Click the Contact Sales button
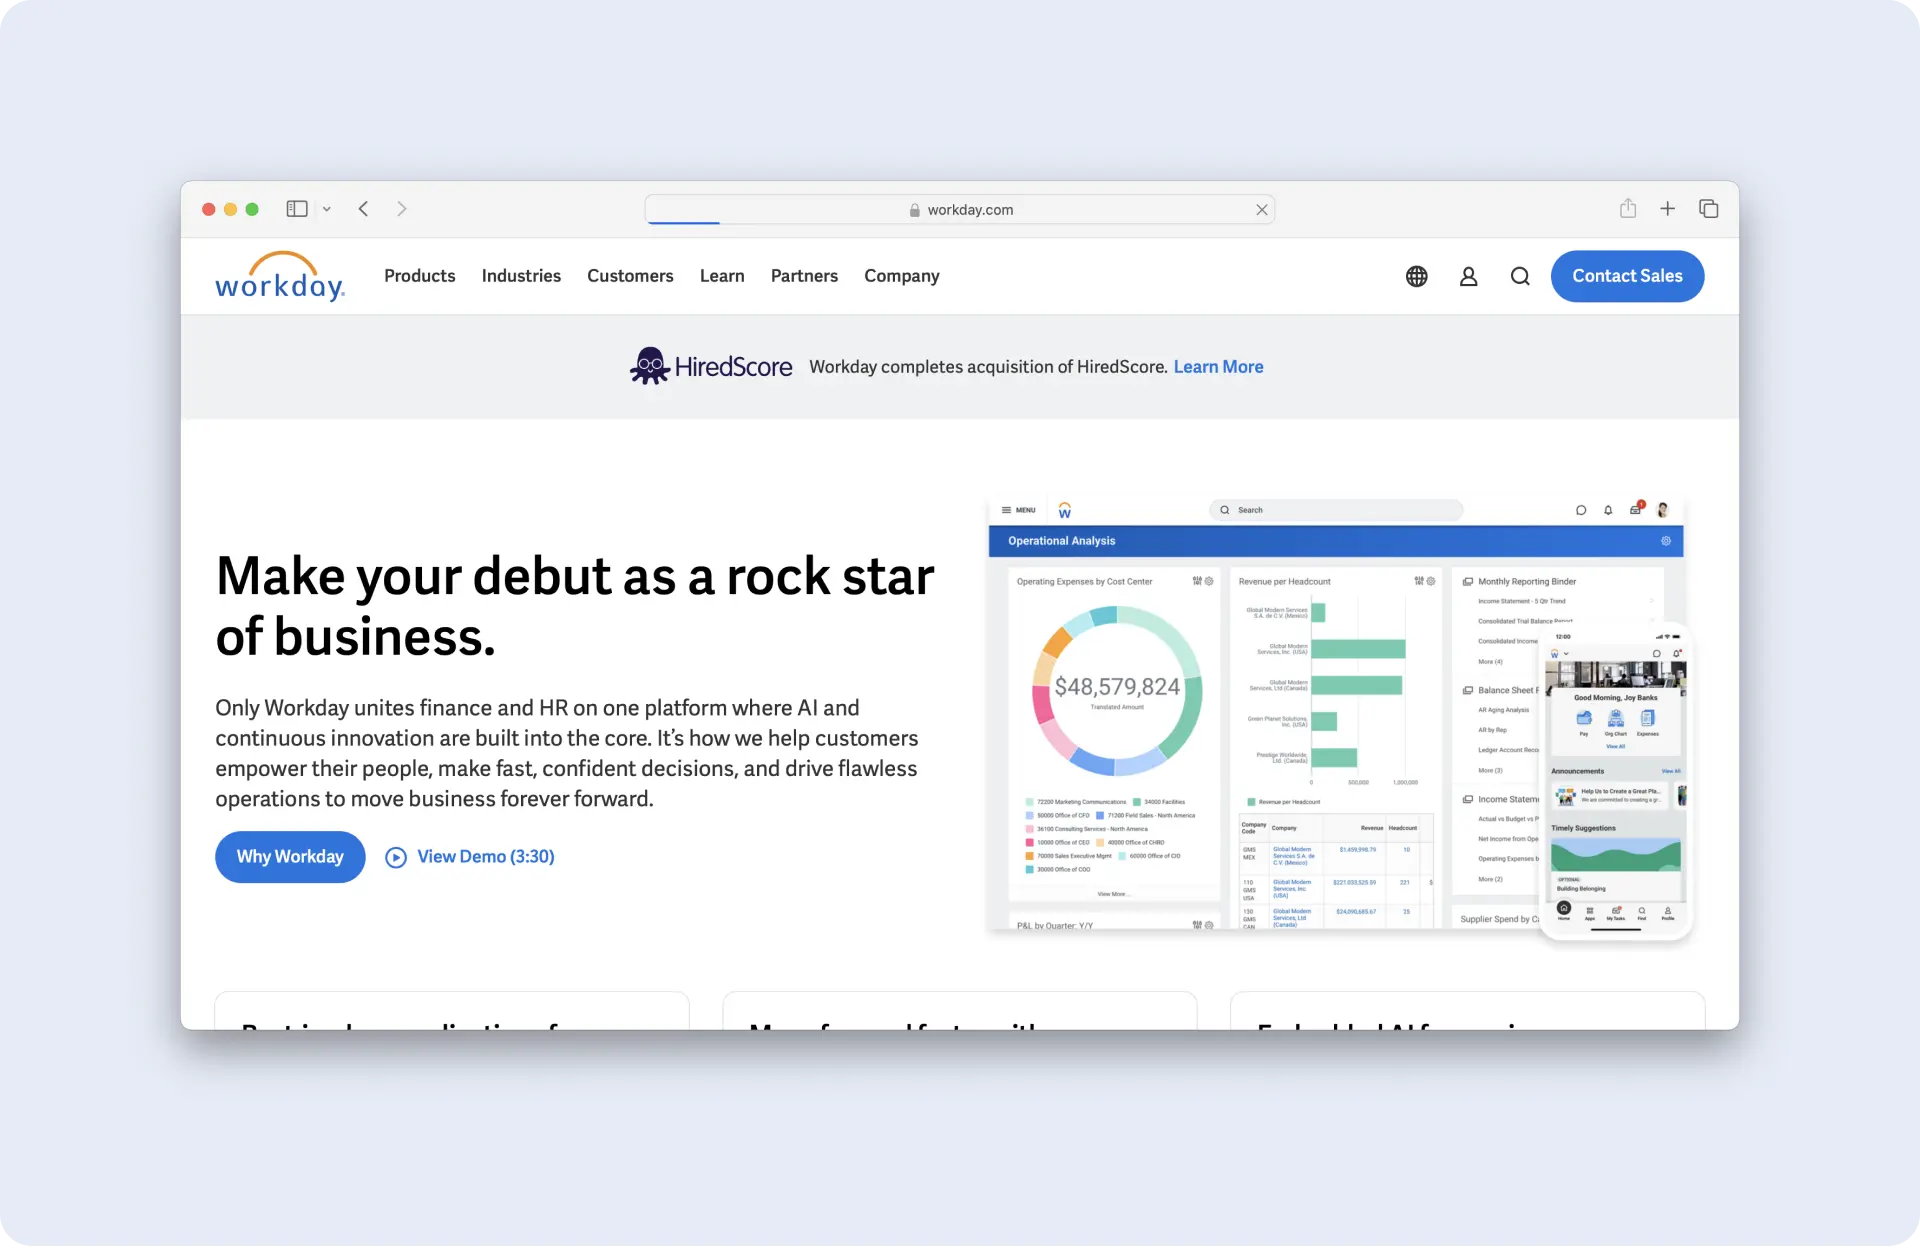1920x1250 pixels. [x=1627, y=276]
